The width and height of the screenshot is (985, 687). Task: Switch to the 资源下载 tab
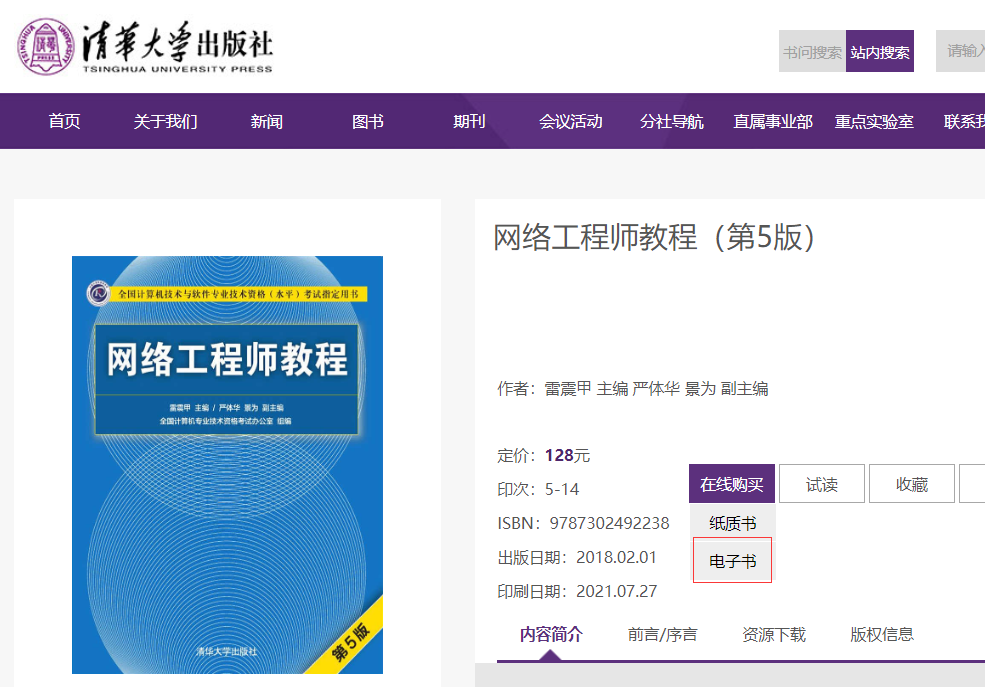tap(774, 634)
